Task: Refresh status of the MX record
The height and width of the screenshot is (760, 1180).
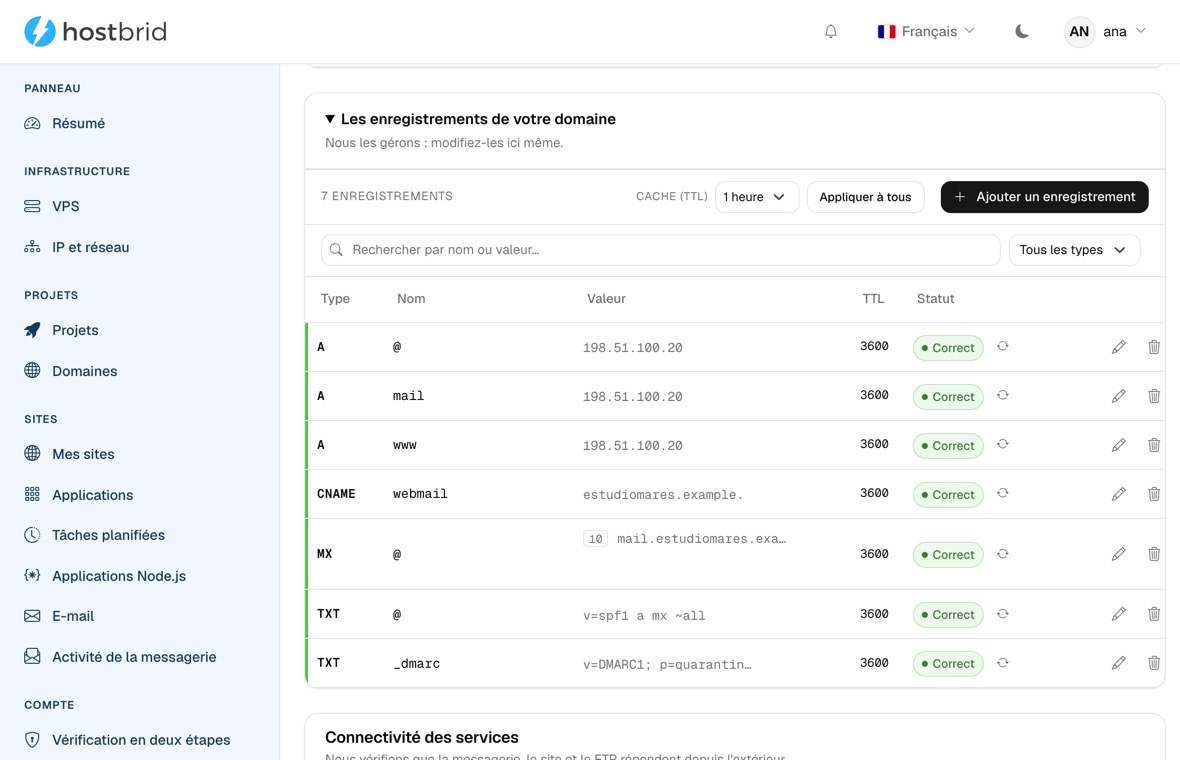Action: click(x=1002, y=554)
